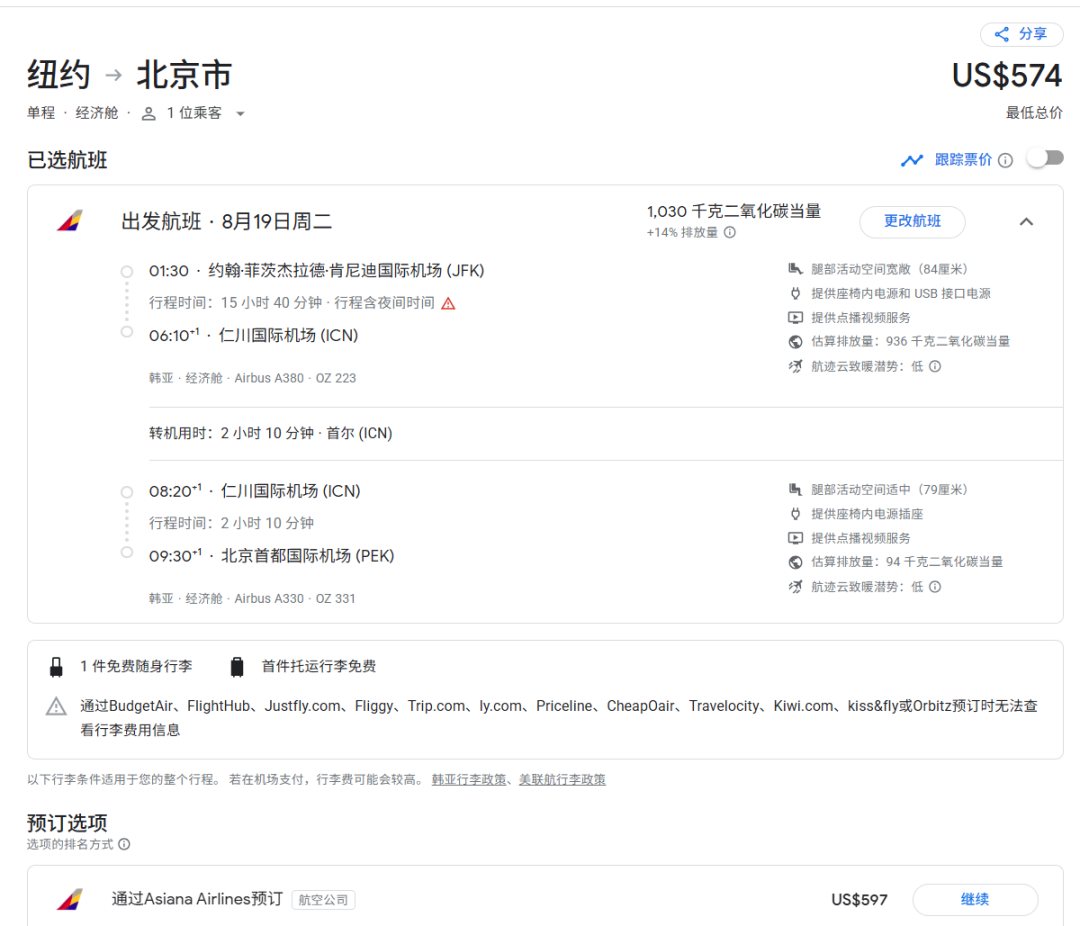Click info icon beside +14% 排放量
The image size is (1080, 926).
tap(730, 233)
